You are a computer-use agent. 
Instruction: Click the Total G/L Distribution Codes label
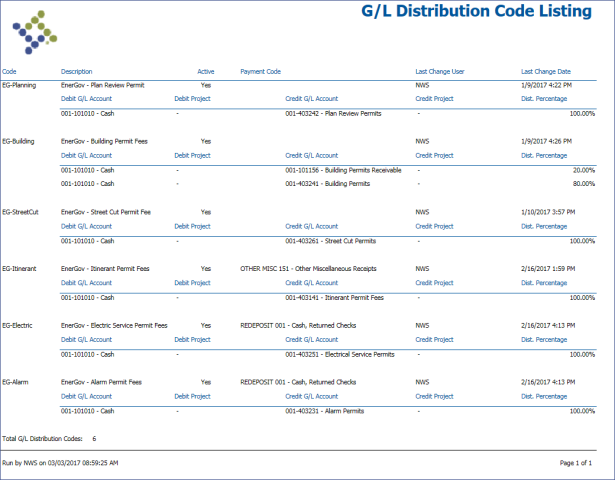pos(45,439)
